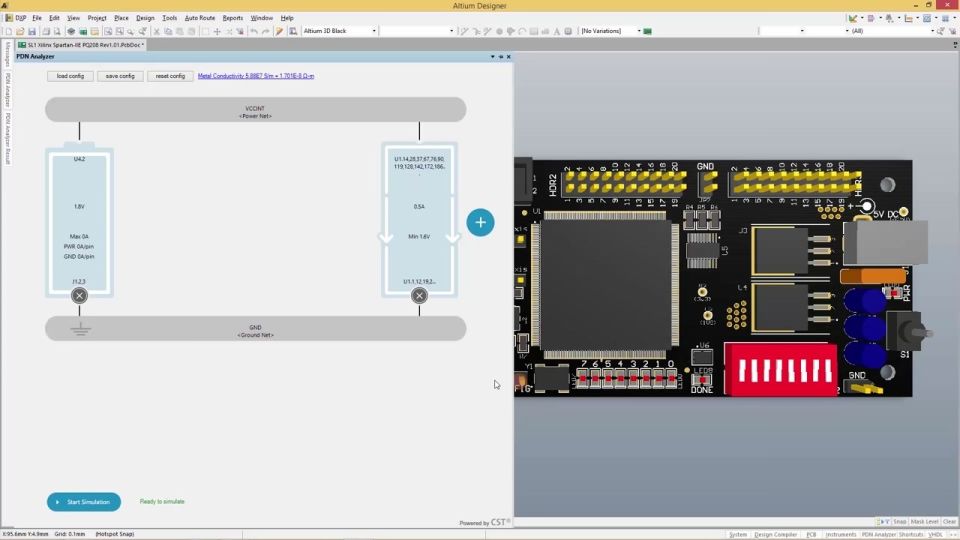Open the File menu
This screenshot has width=960, height=540.
(37, 18)
